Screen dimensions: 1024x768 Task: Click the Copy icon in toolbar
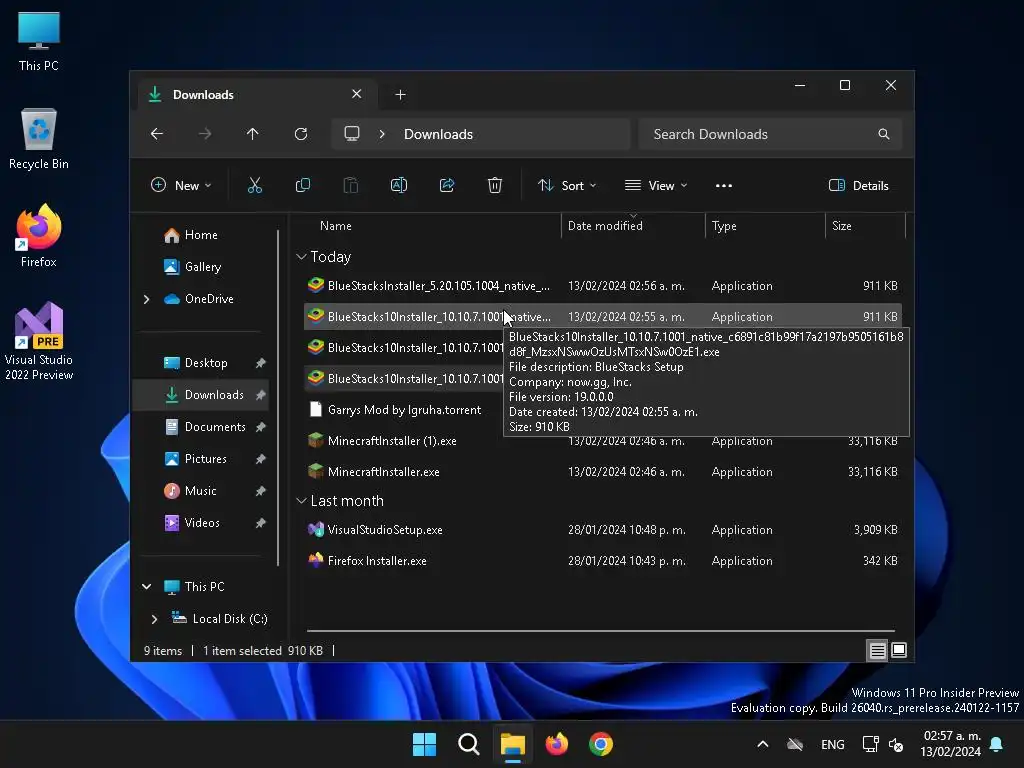click(302, 185)
